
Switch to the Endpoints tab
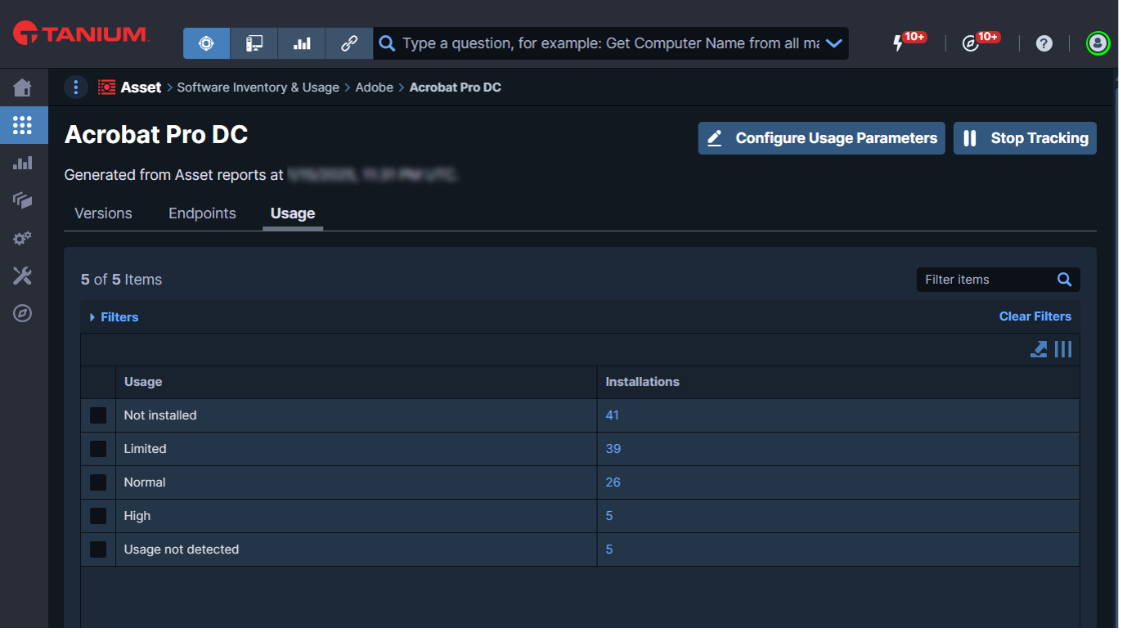pos(202,213)
